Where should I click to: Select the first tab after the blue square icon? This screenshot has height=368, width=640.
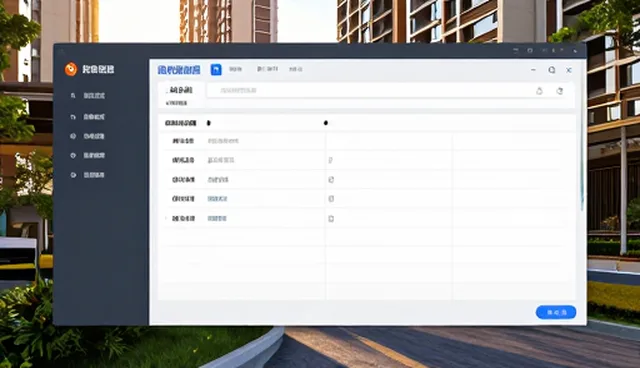(x=236, y=69)
